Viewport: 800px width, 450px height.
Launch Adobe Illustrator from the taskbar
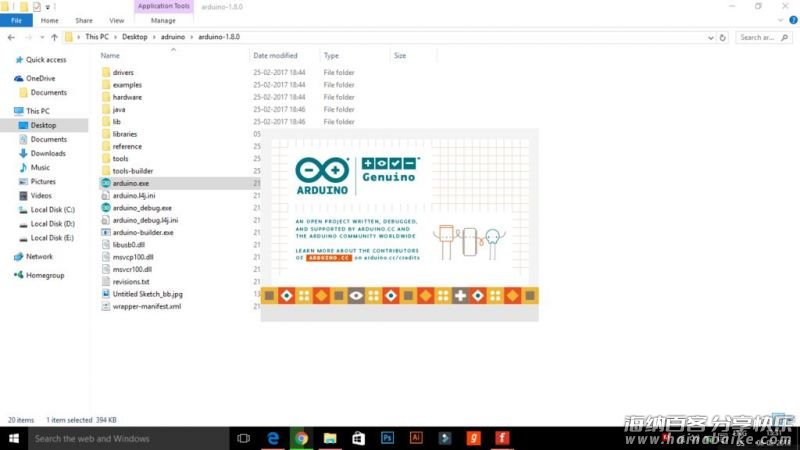(416, 438)
